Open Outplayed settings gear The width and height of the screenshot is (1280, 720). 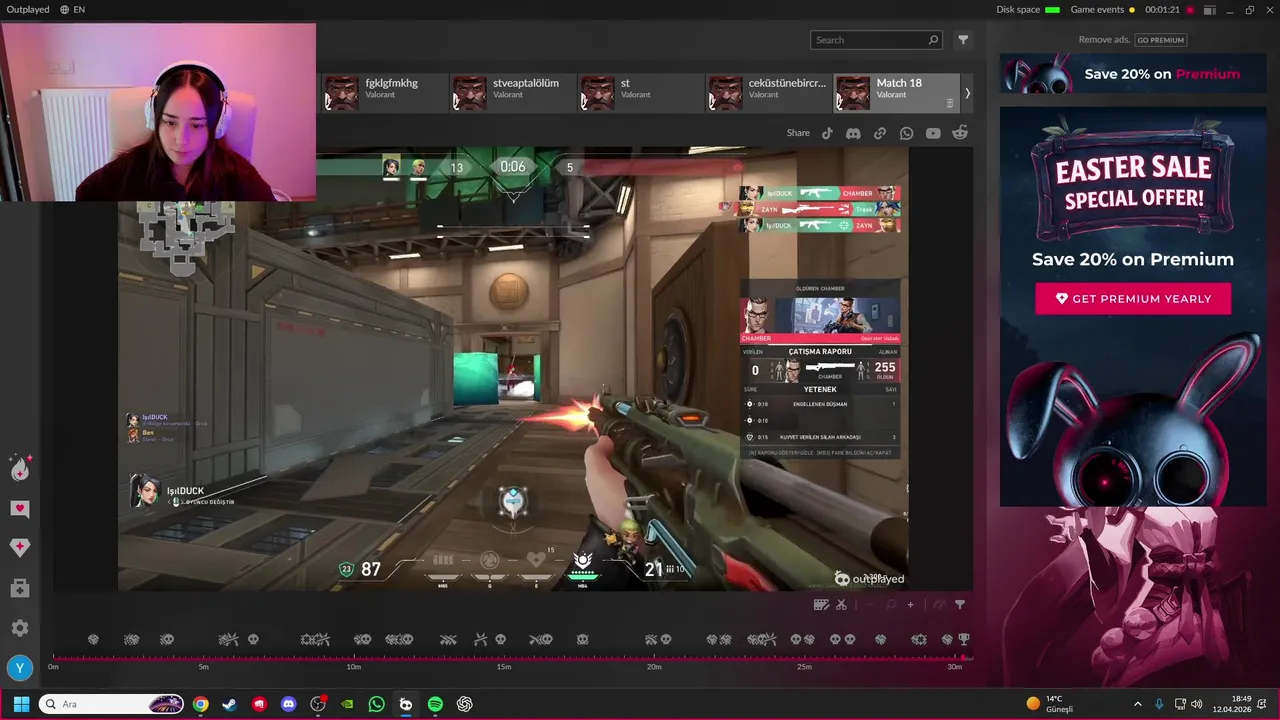(x=20, y=628)
